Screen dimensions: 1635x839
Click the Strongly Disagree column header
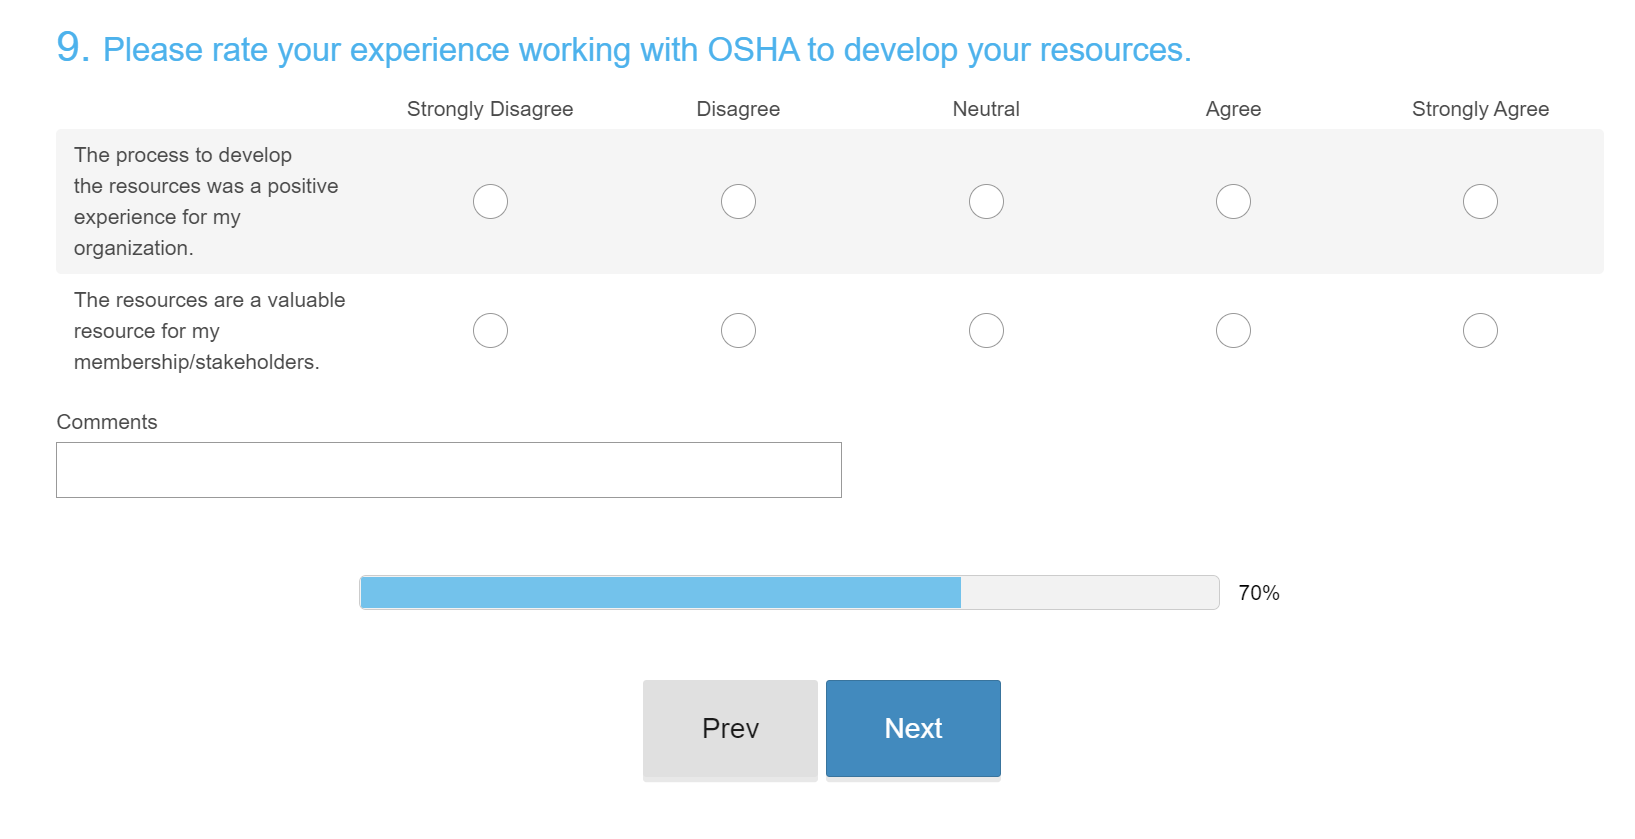coord(490,109)
